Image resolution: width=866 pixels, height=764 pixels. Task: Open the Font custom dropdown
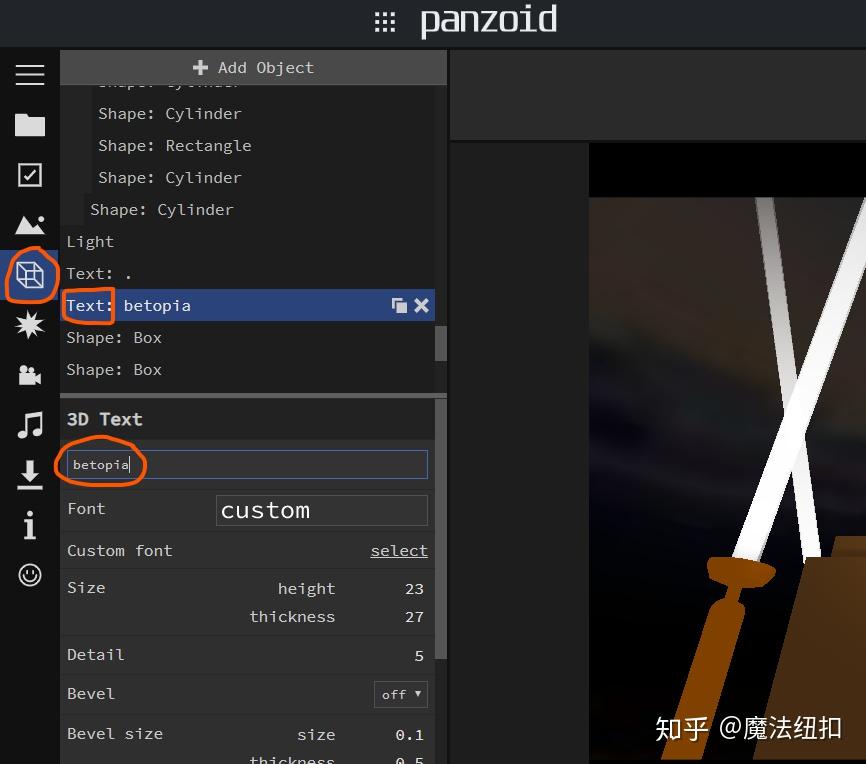click(x=321, y=510)
